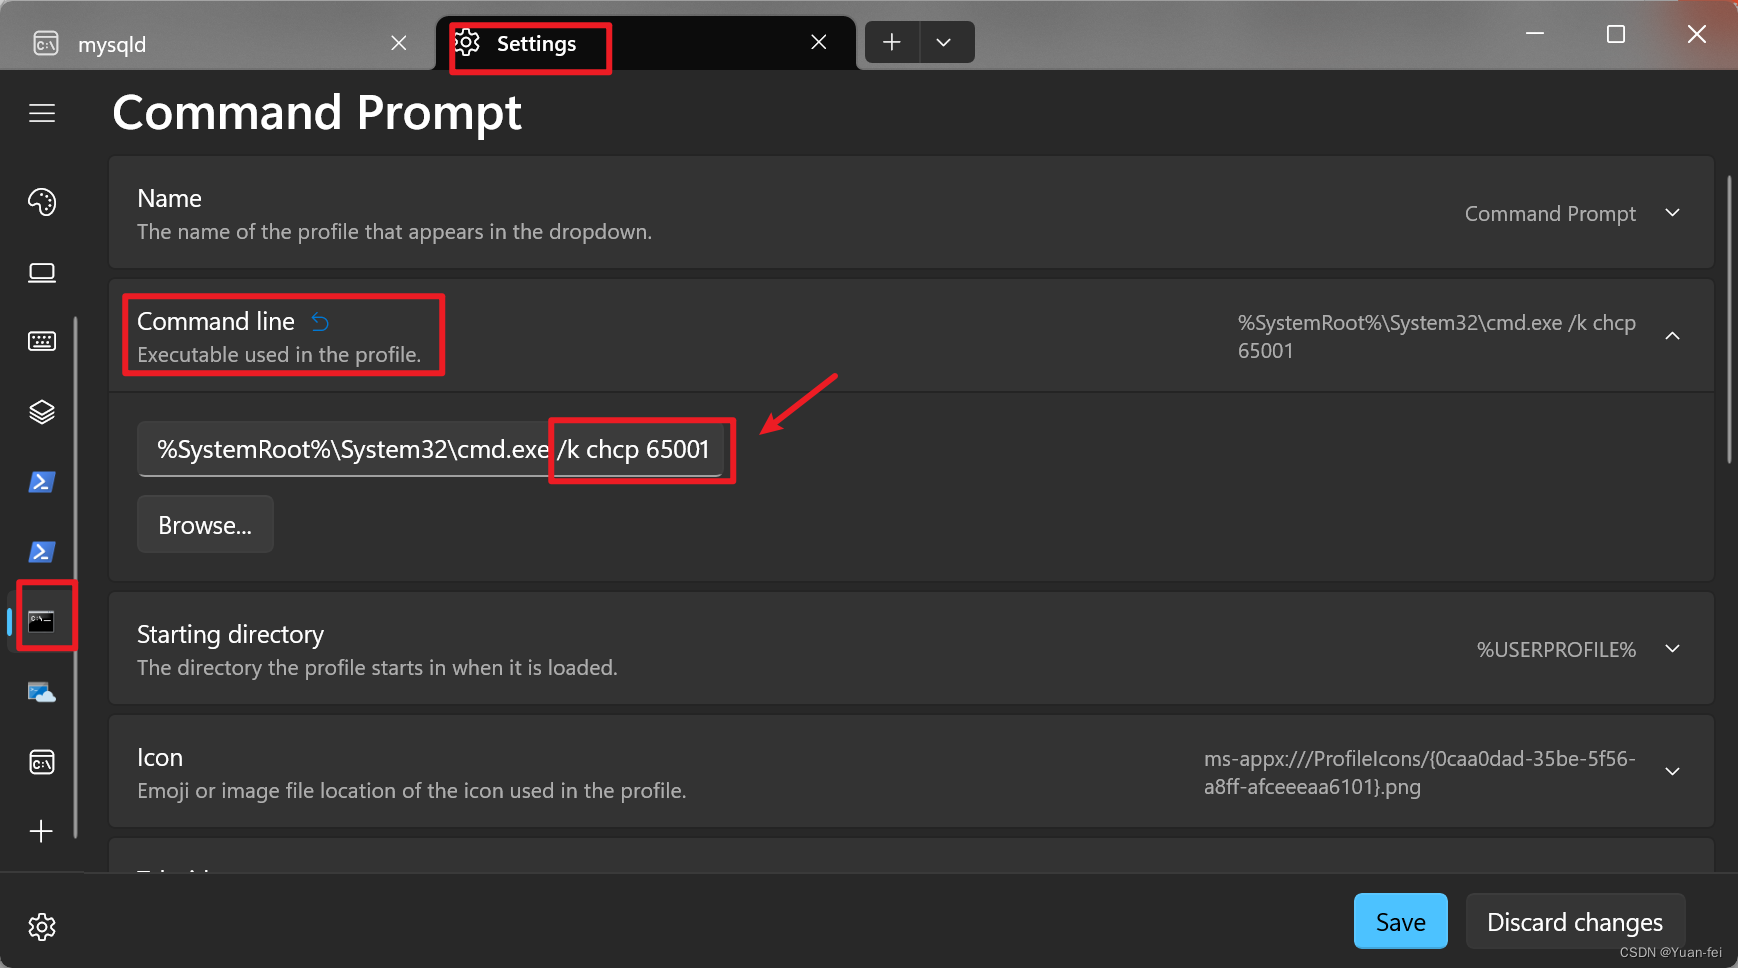Open Color schemes settings in sidebar
Screen dimensions: 1738x968
tap(42, 202)
